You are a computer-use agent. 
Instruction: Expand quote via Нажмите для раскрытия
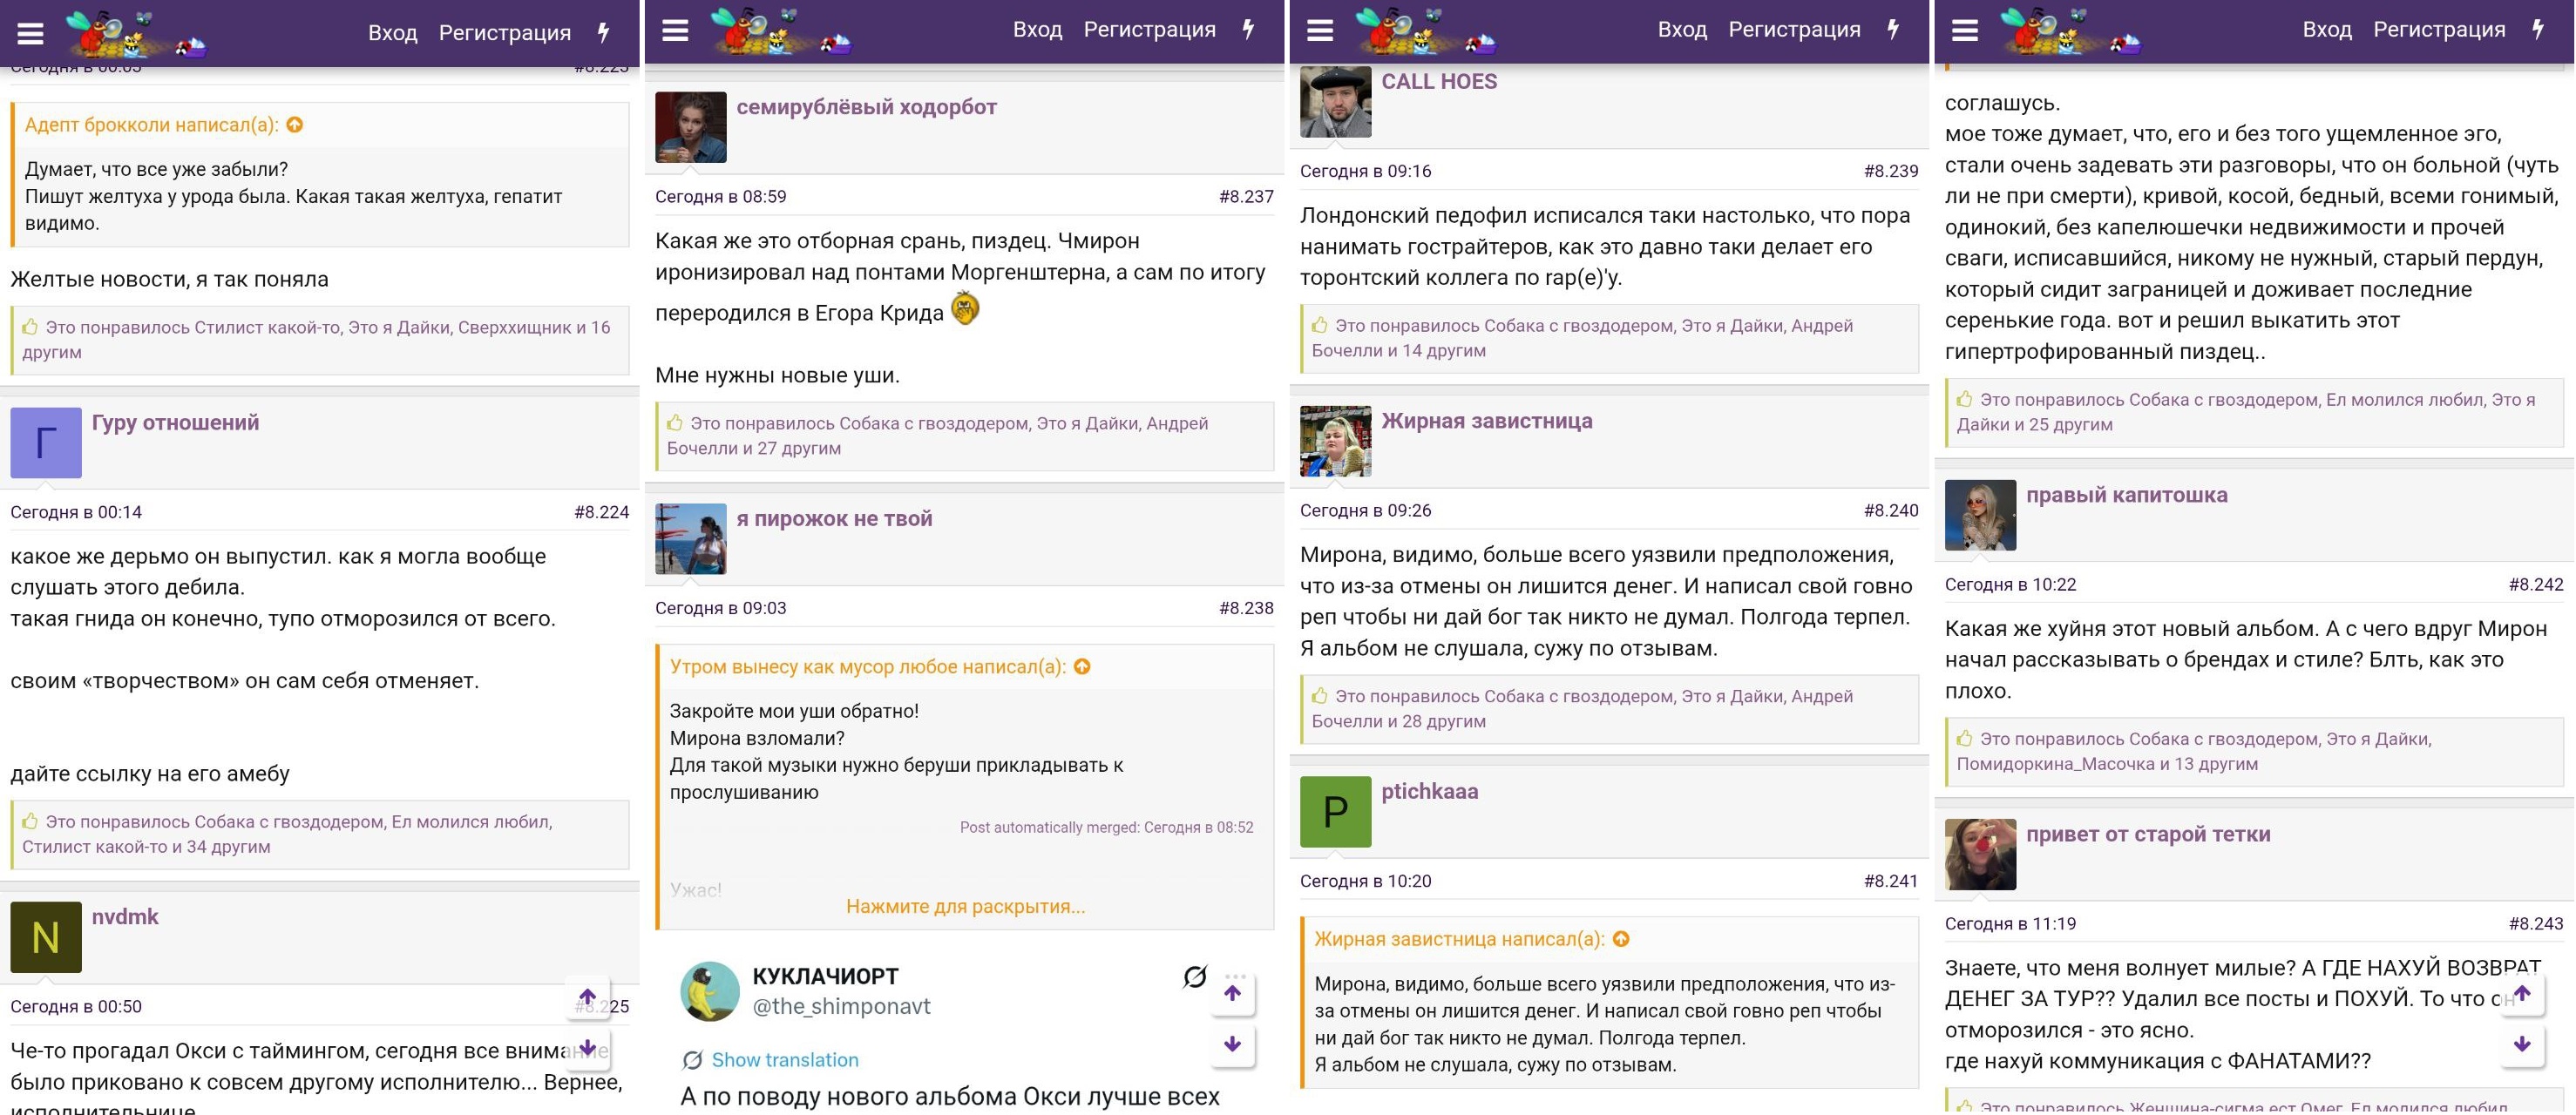click(x=965, y=907)
